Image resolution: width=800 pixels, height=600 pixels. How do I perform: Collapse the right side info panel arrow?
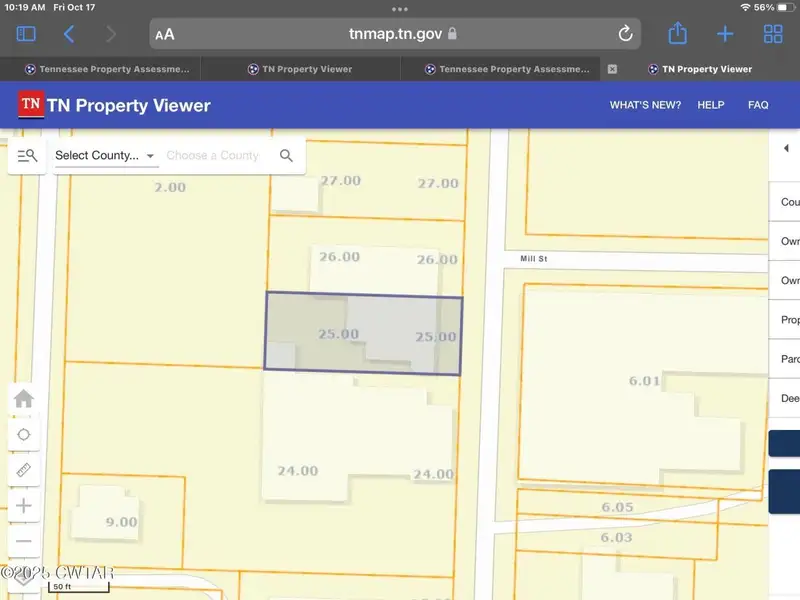pyautogui.click(x=786, y=148)
